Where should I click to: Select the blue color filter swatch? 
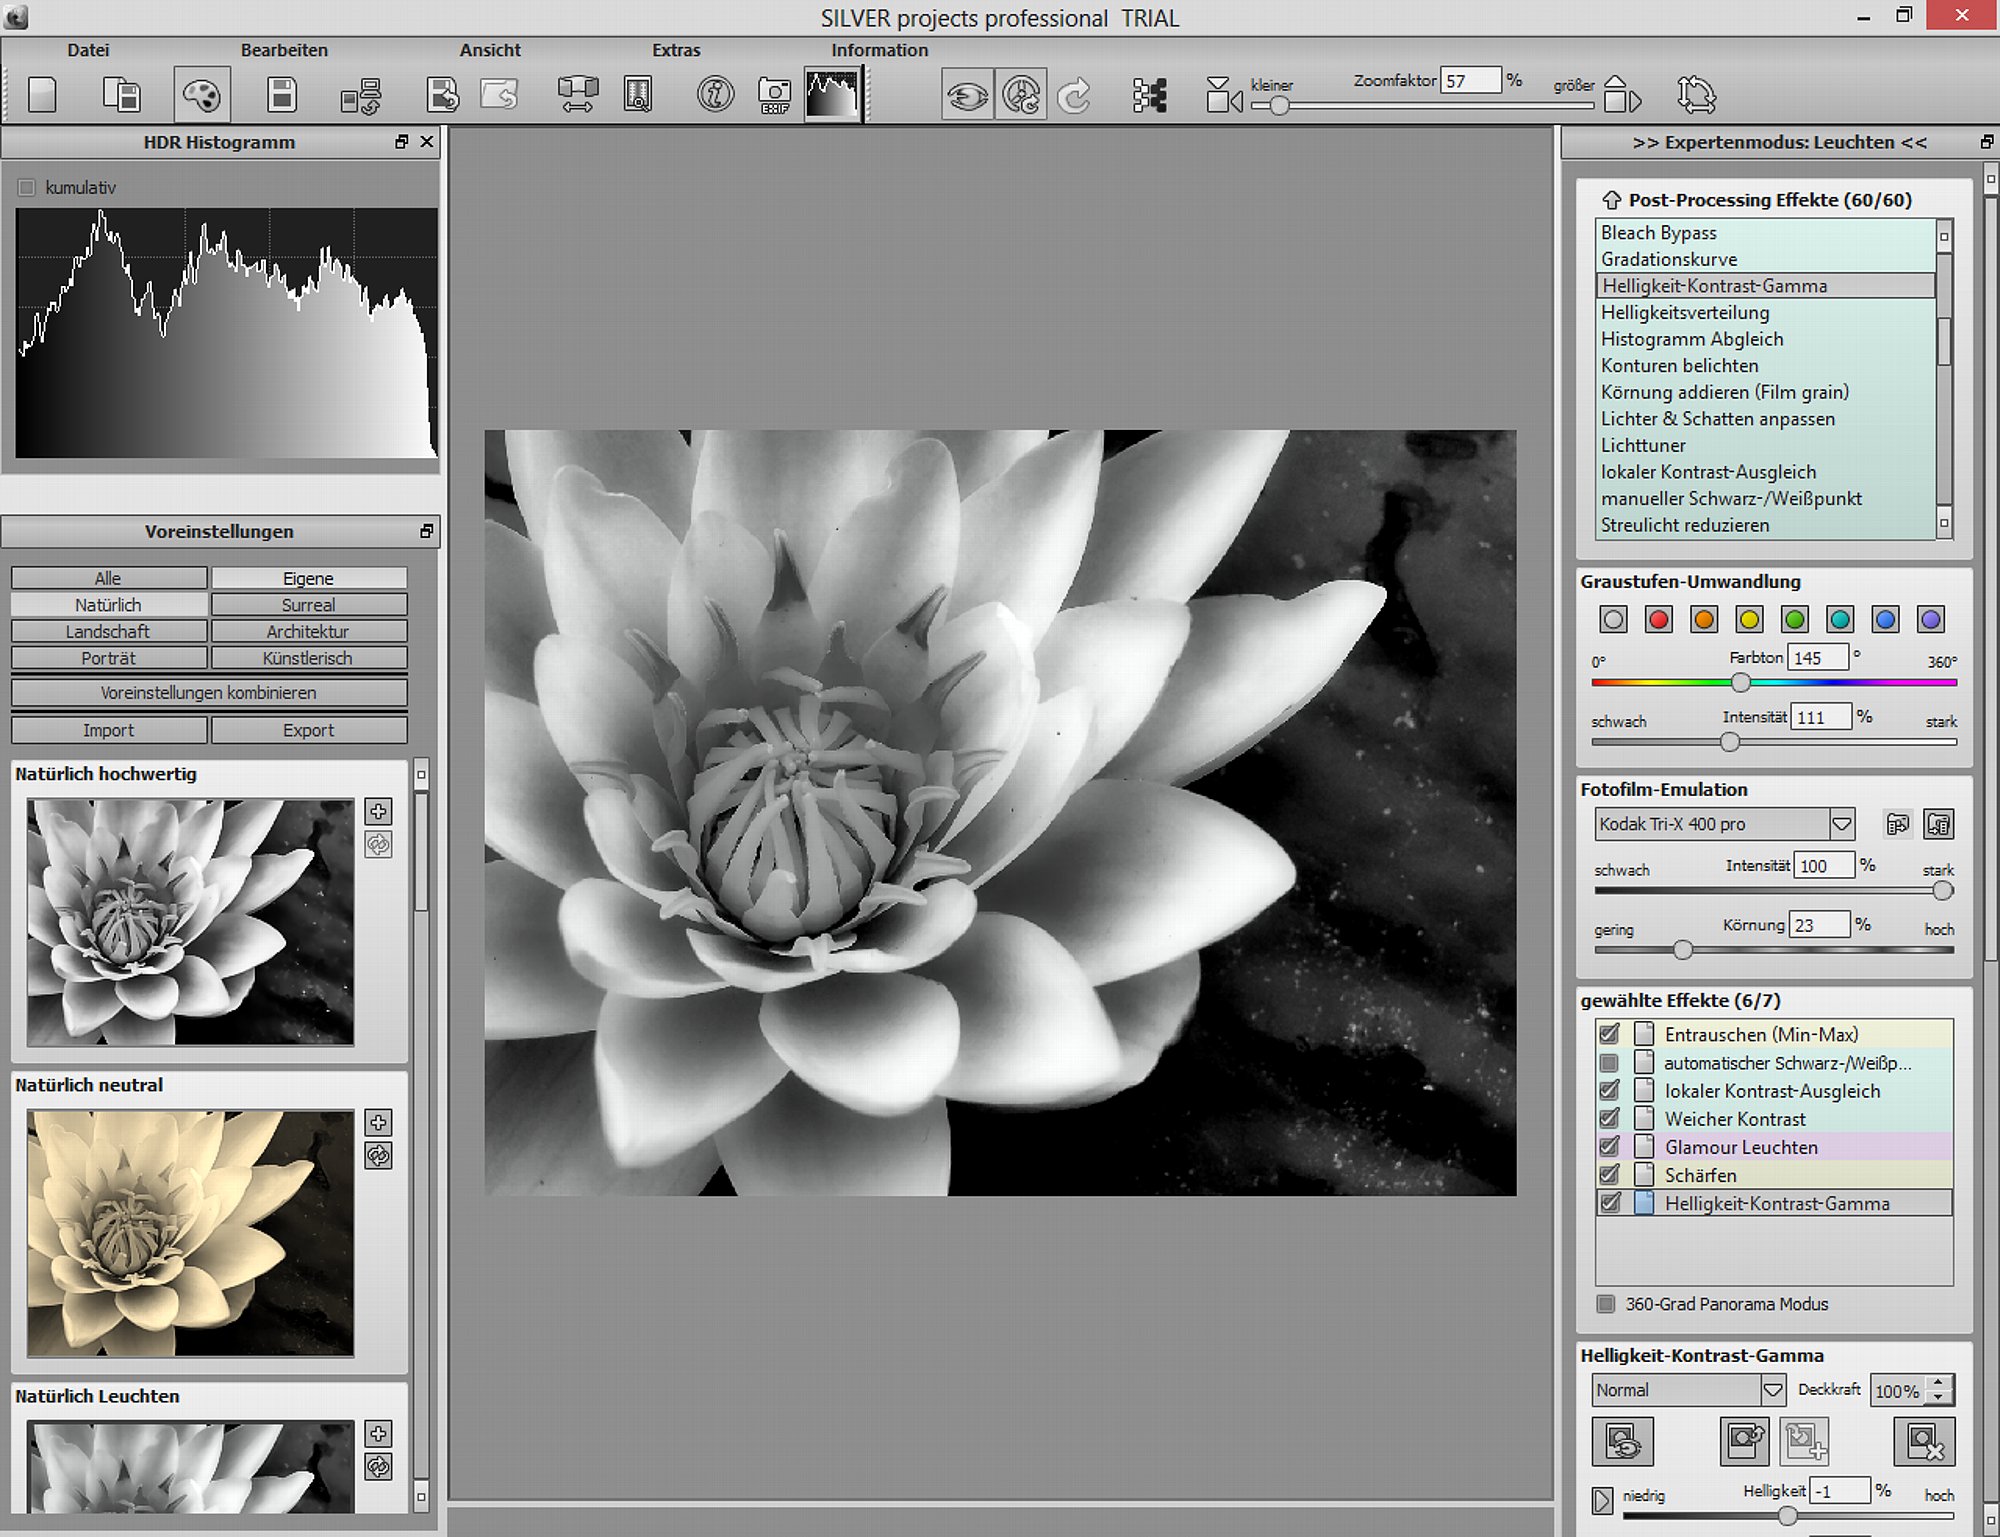(x=1885, y=619)
